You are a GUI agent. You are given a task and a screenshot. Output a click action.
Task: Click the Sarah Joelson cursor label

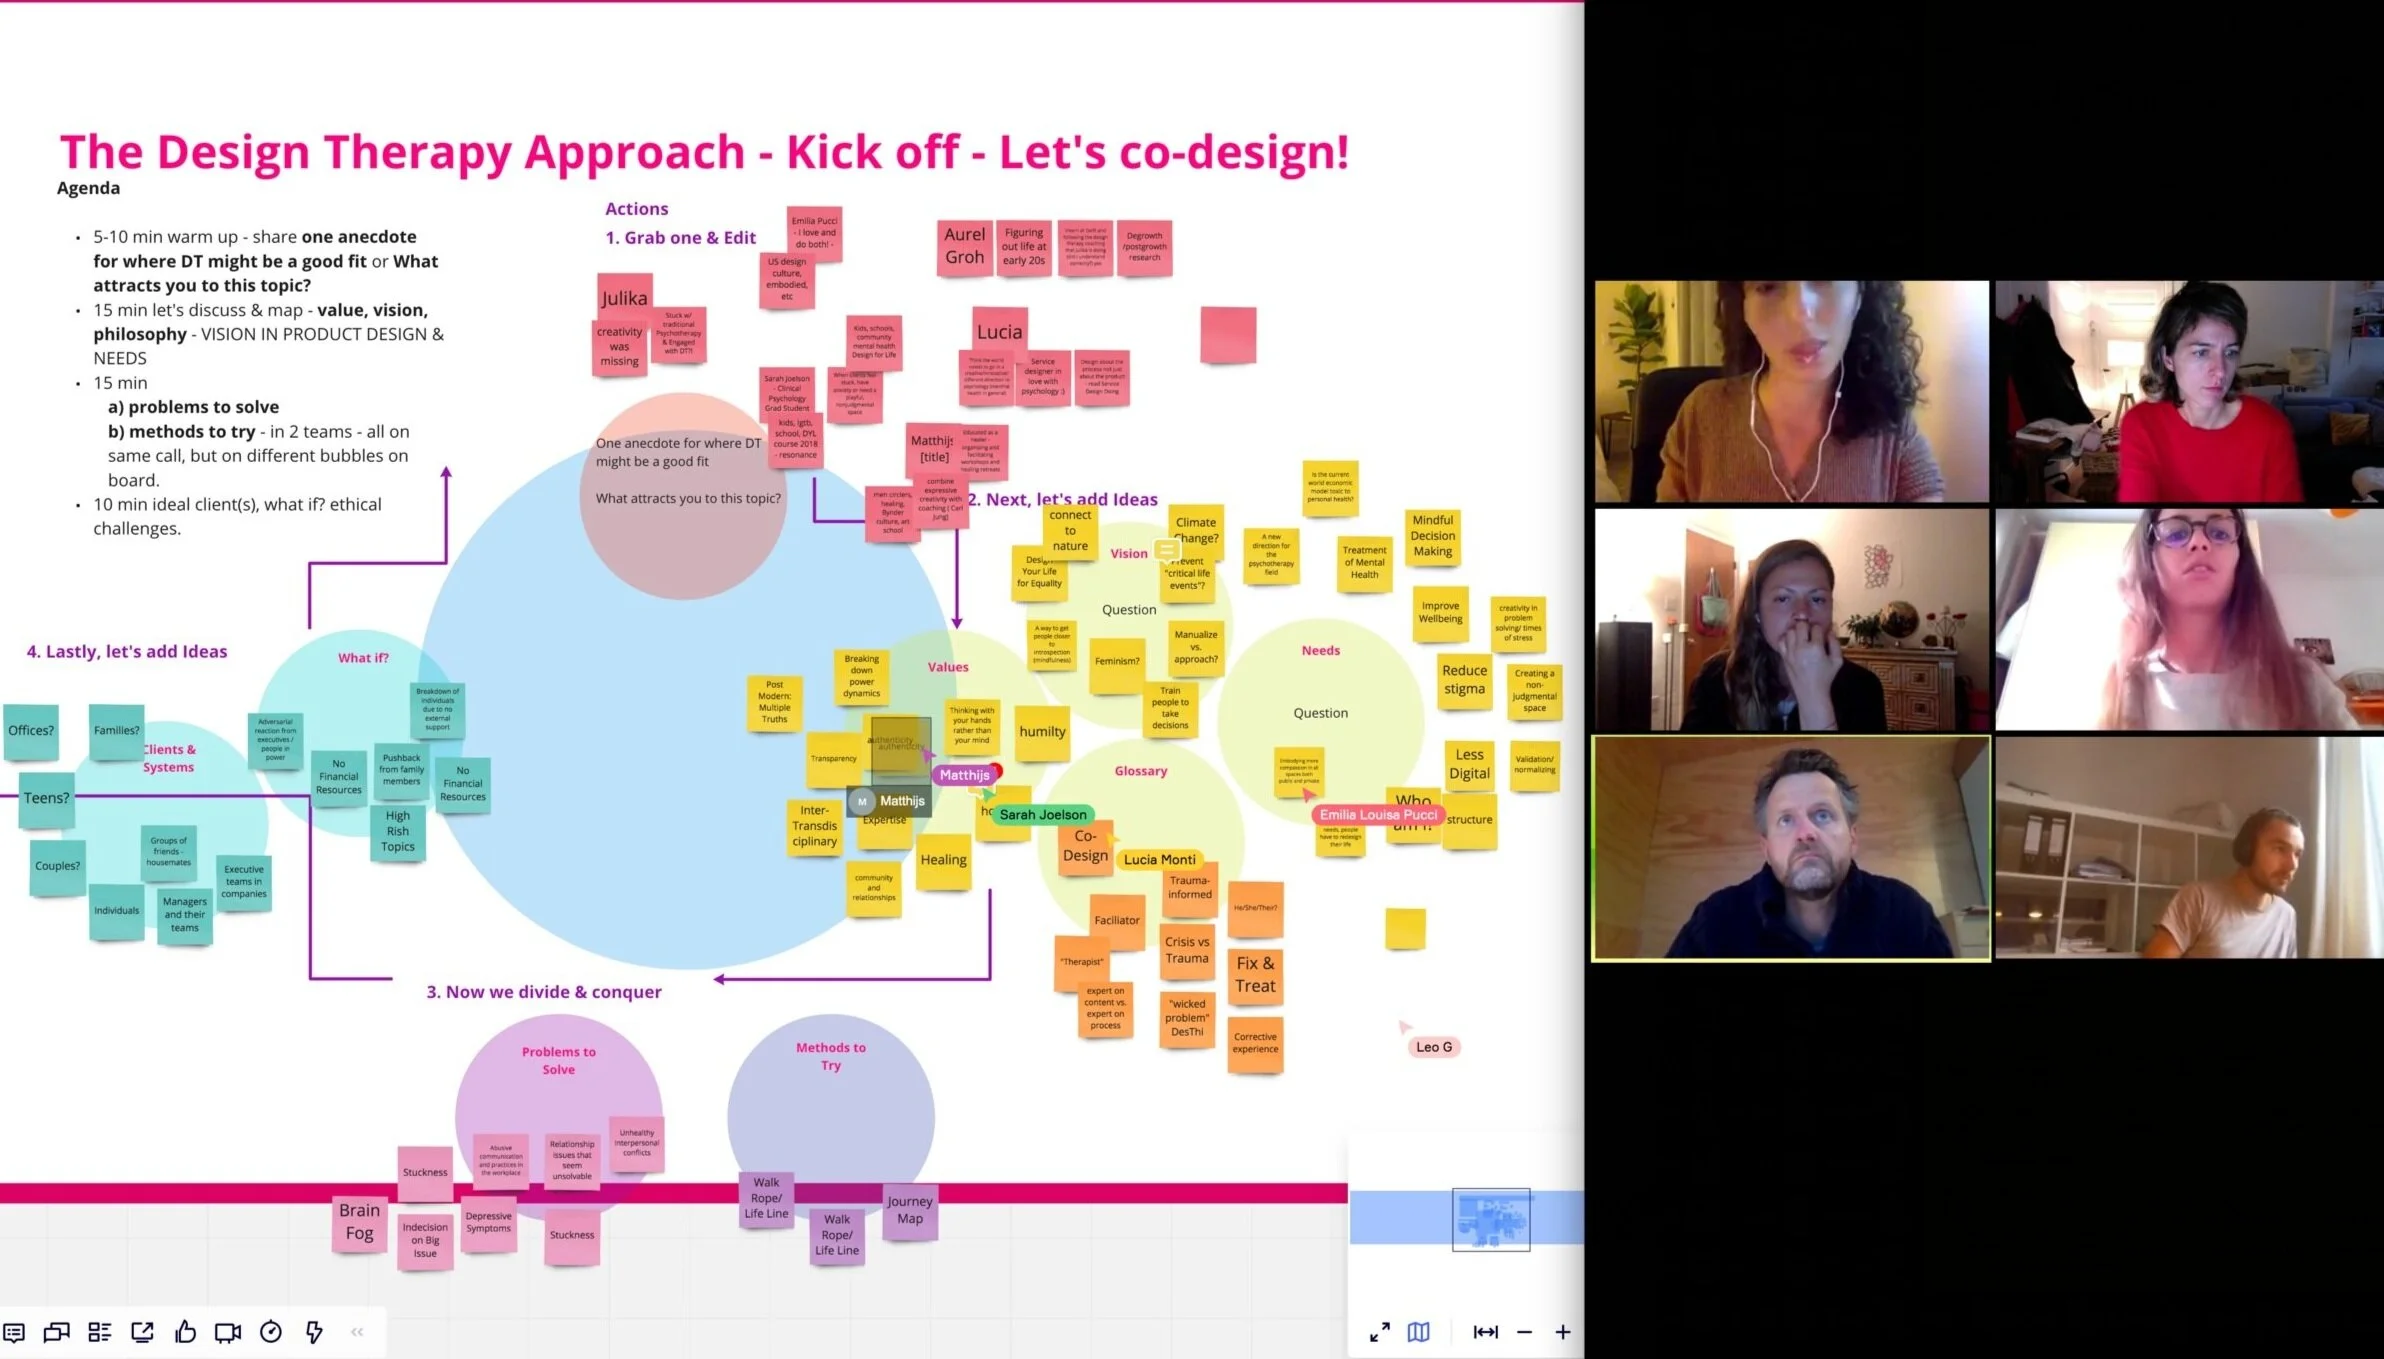(x=1043, y=814)
